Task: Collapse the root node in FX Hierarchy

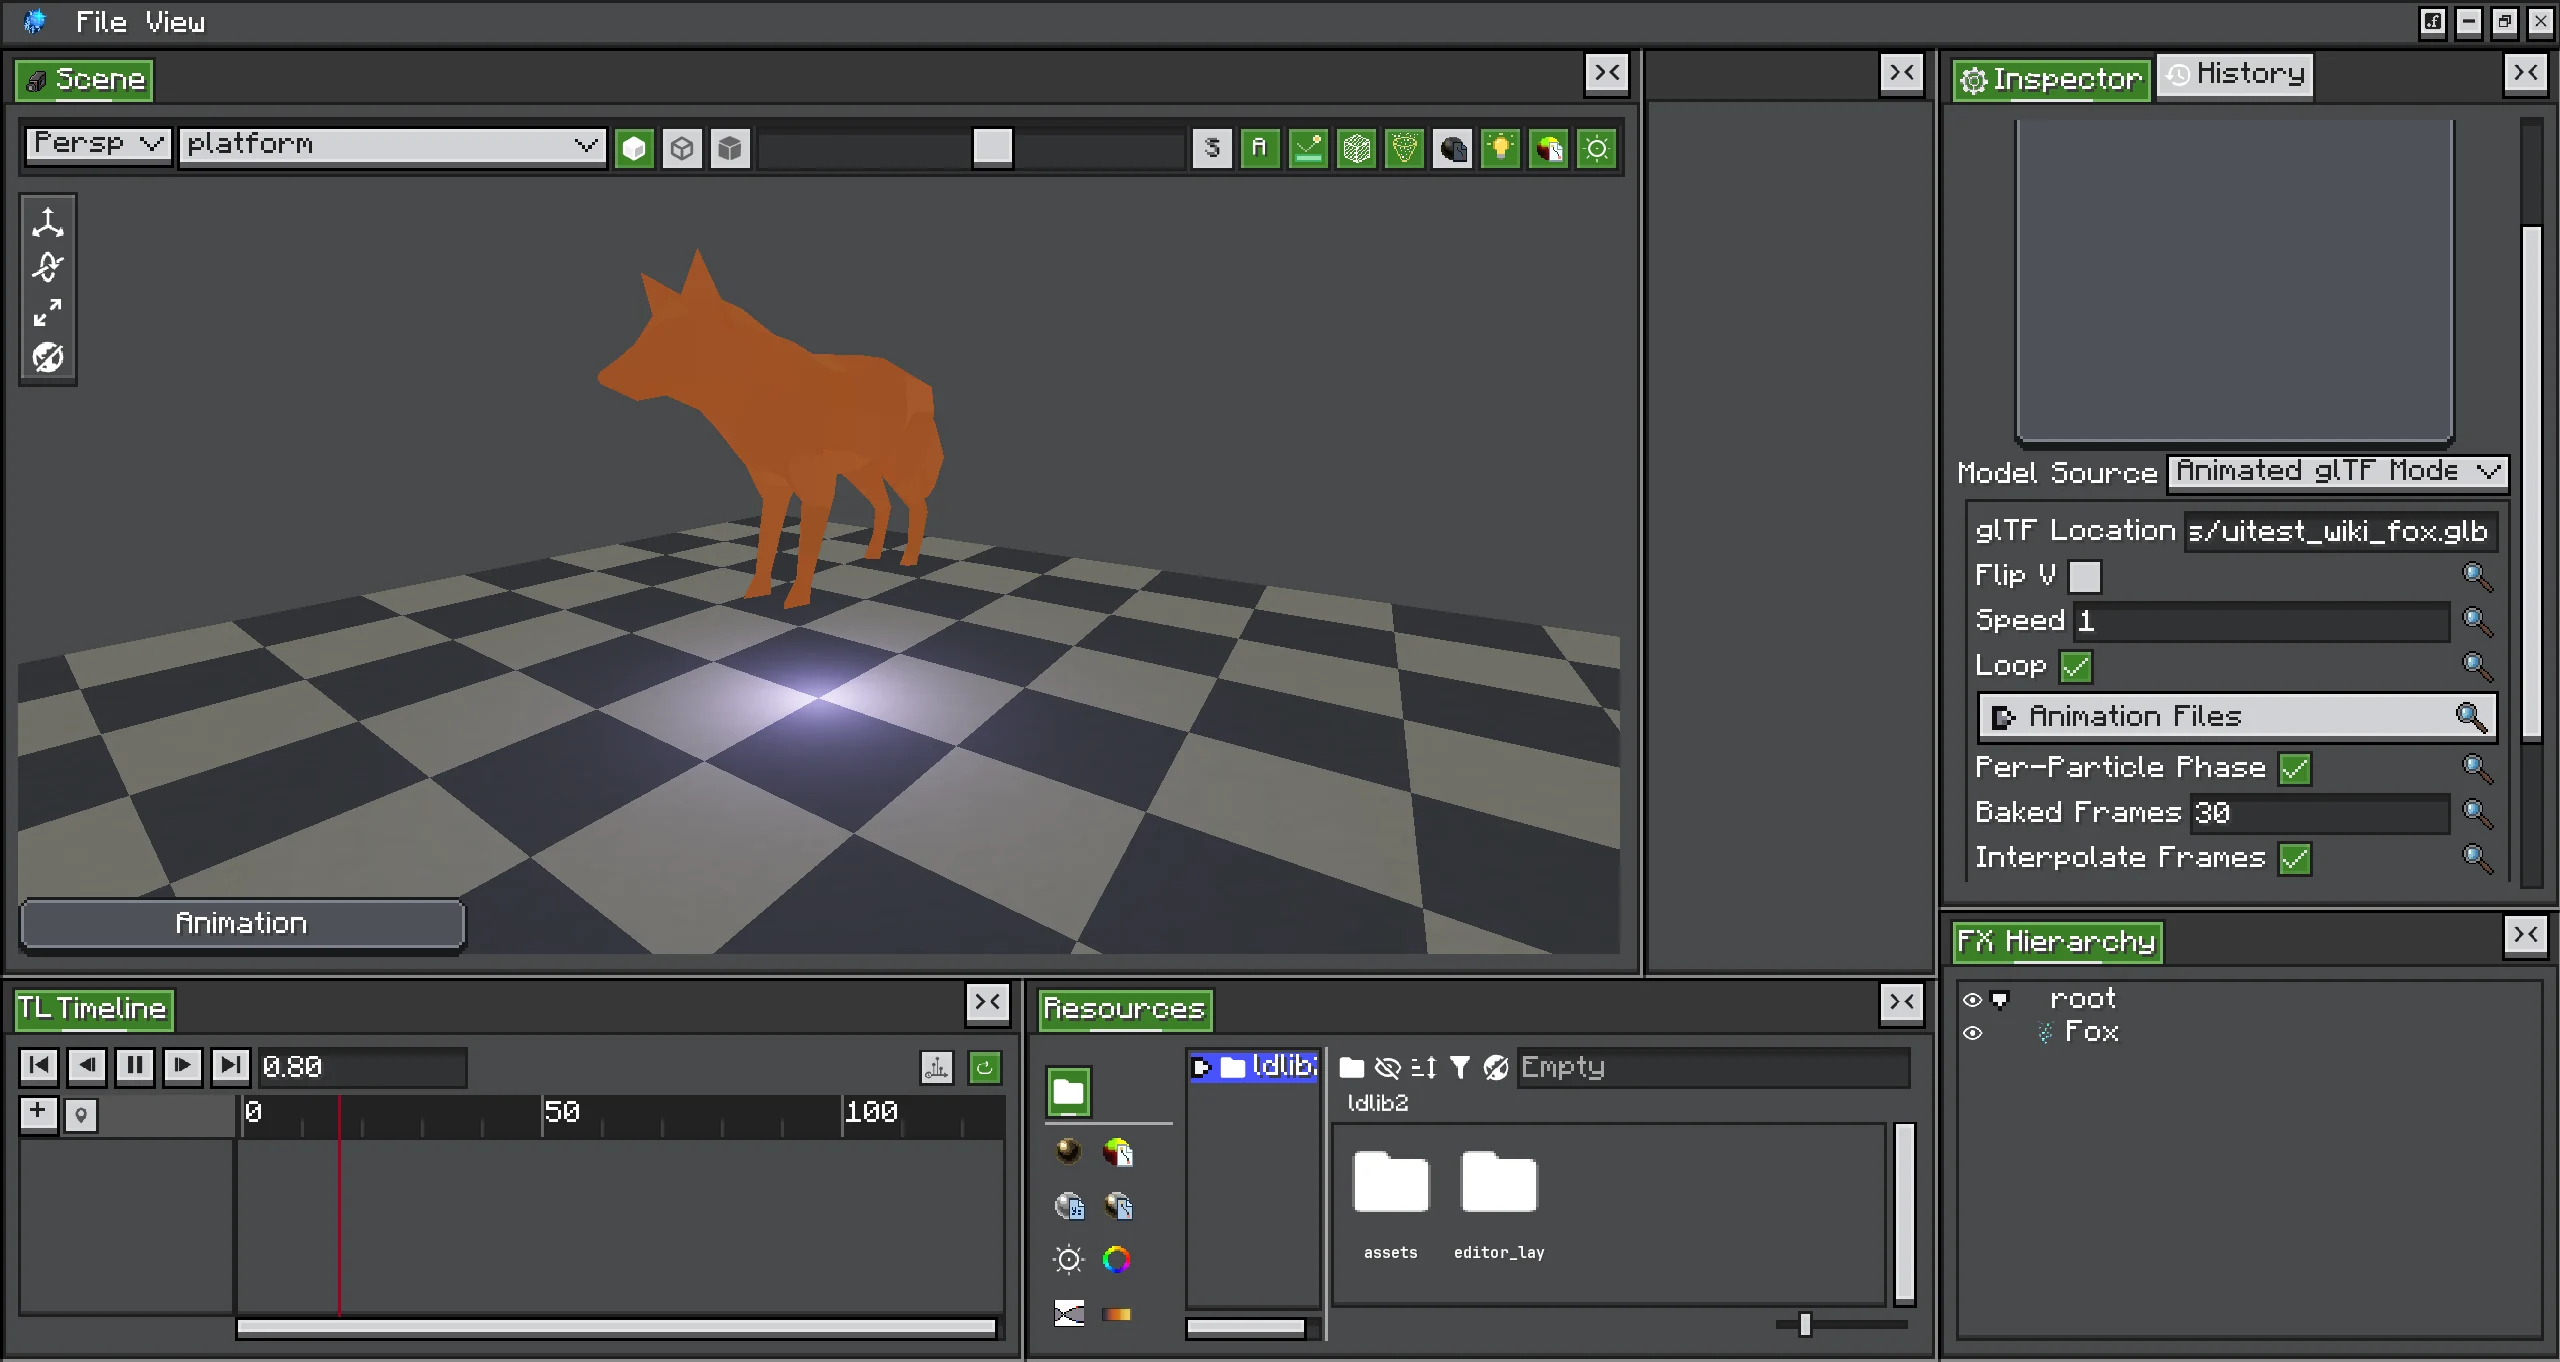Action: point(1999,1000)
